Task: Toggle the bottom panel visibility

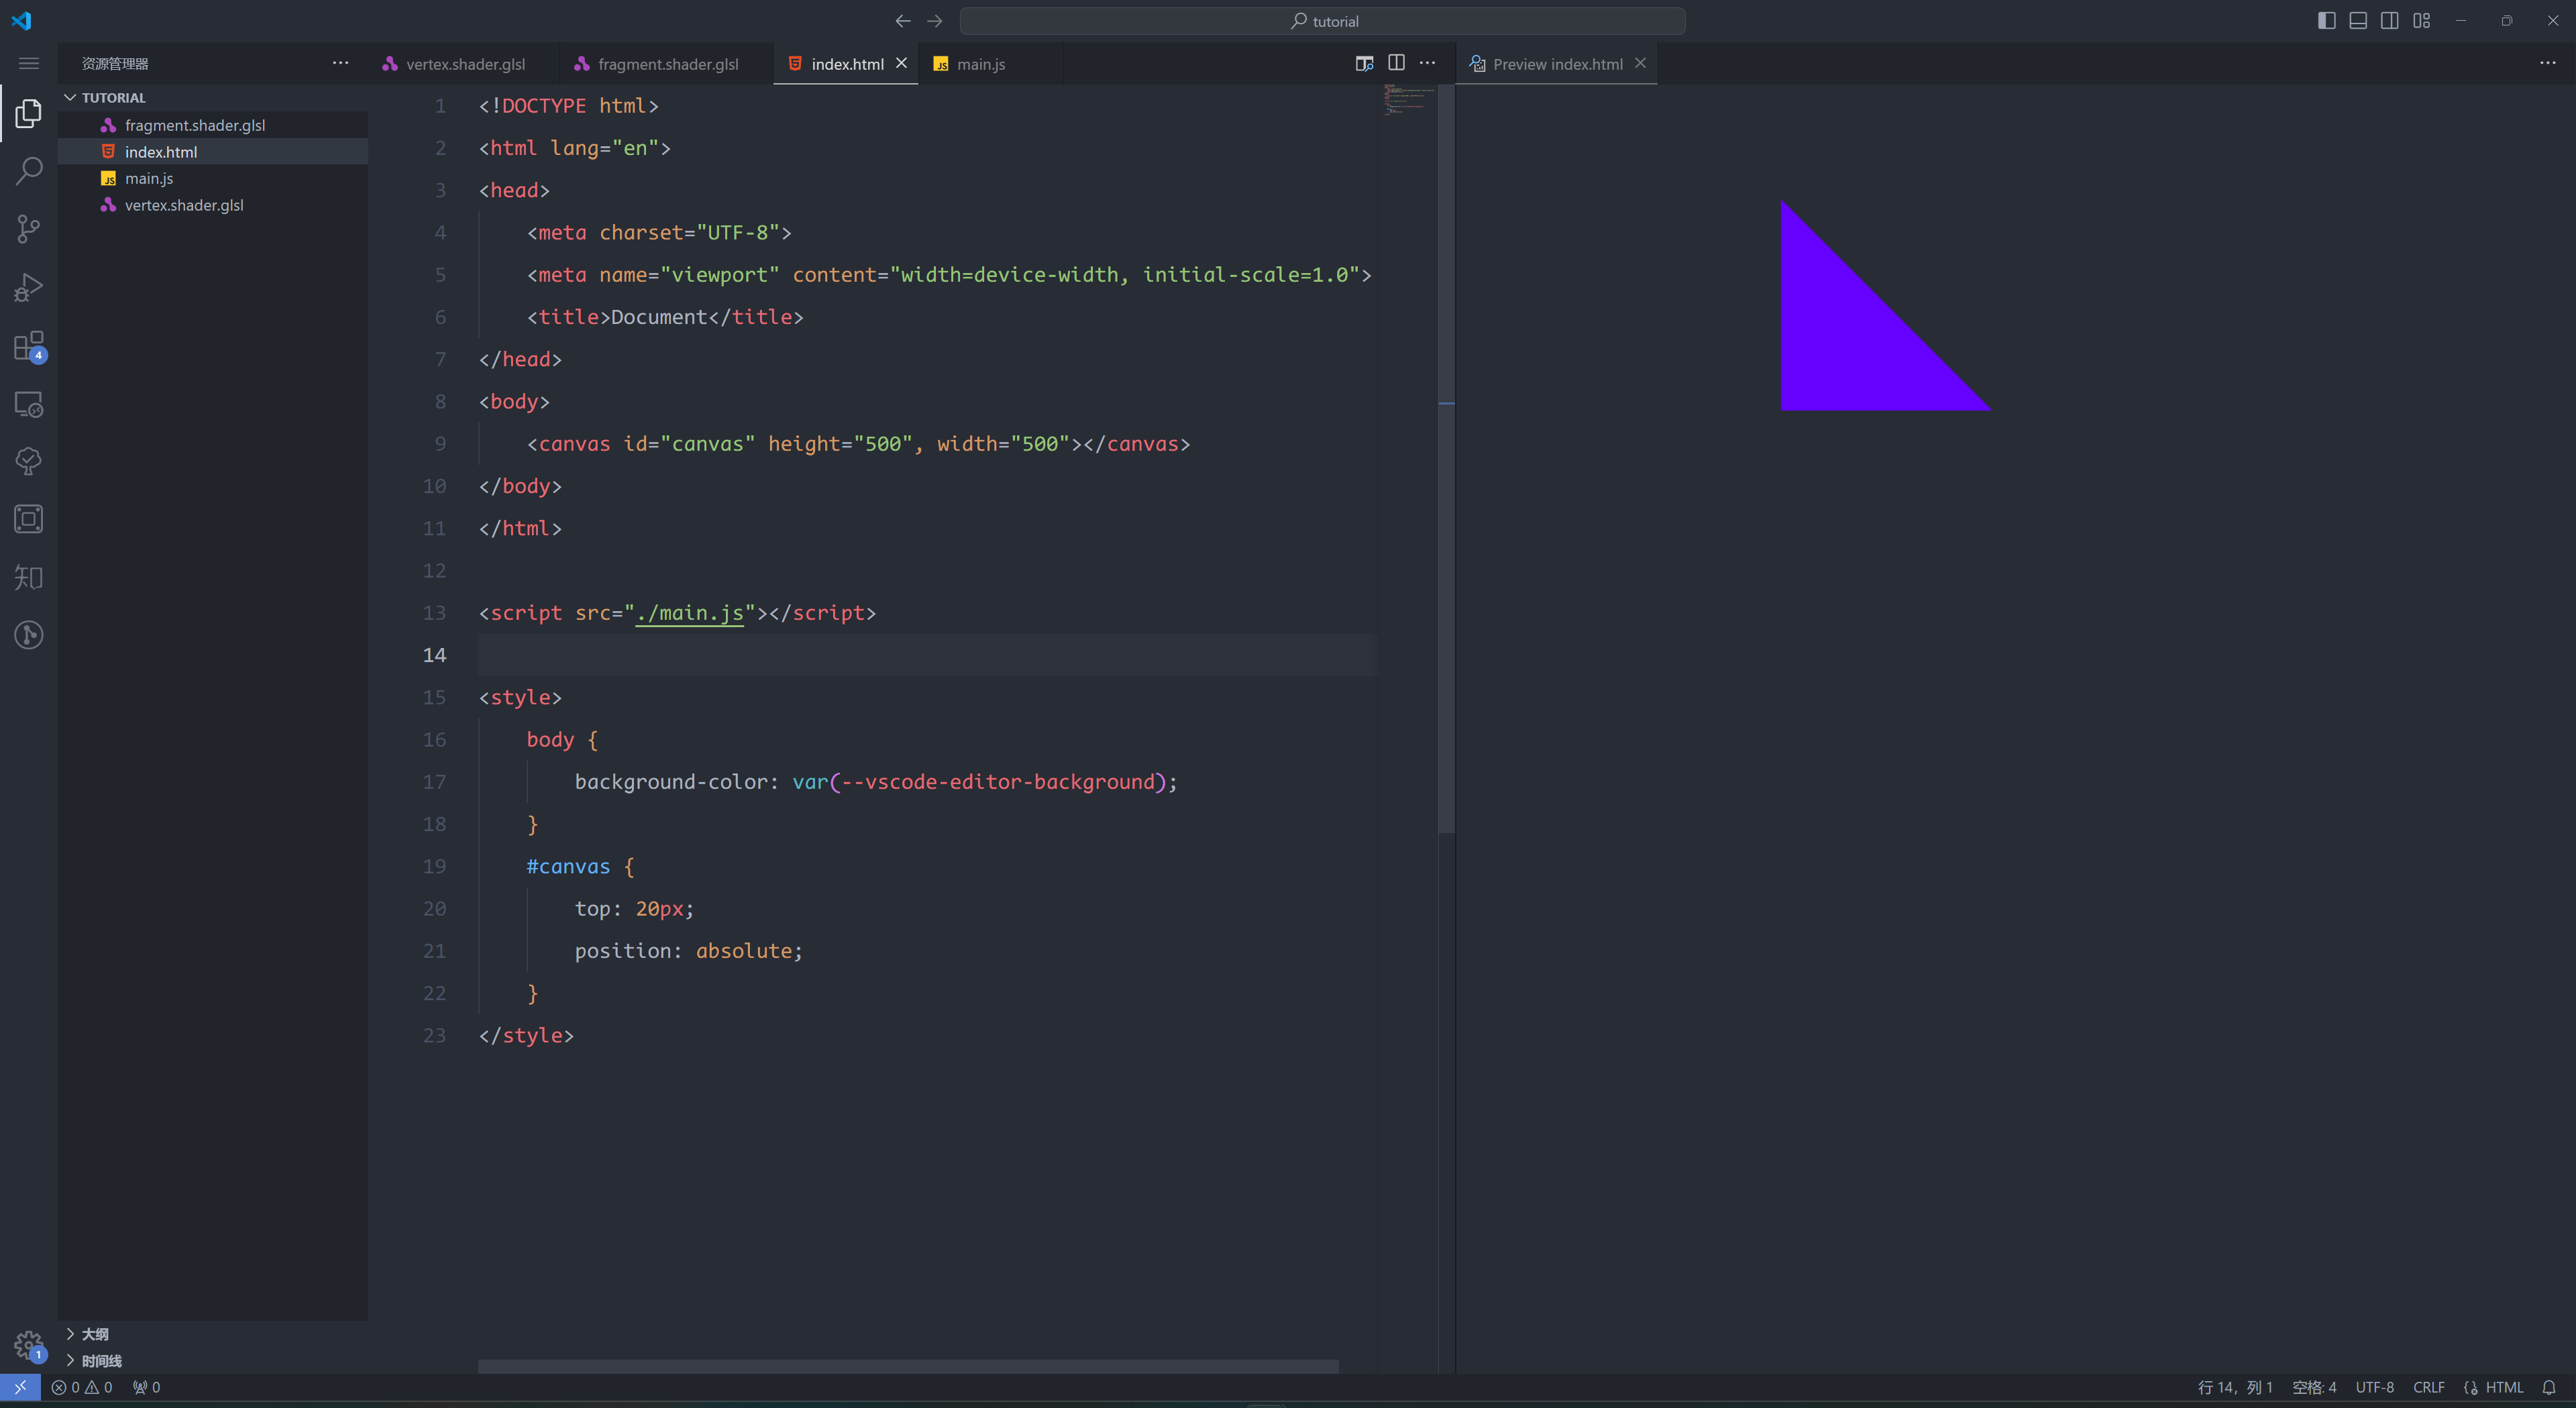Action: pyautogui.click(x=2357, y=20)
